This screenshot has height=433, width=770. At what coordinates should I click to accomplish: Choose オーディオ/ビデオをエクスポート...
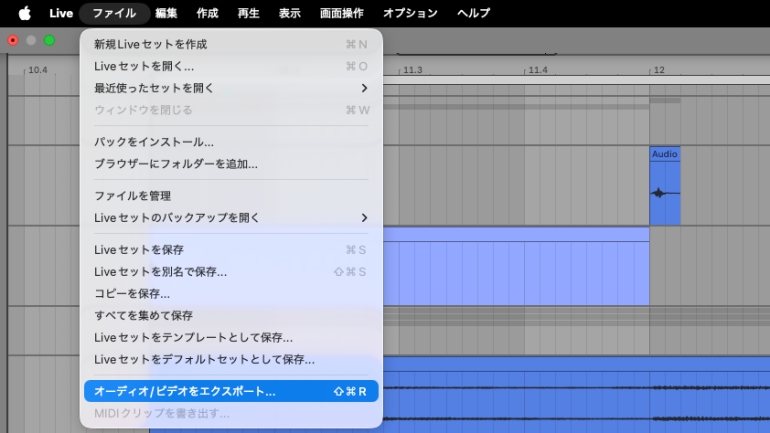coord(231,391)
